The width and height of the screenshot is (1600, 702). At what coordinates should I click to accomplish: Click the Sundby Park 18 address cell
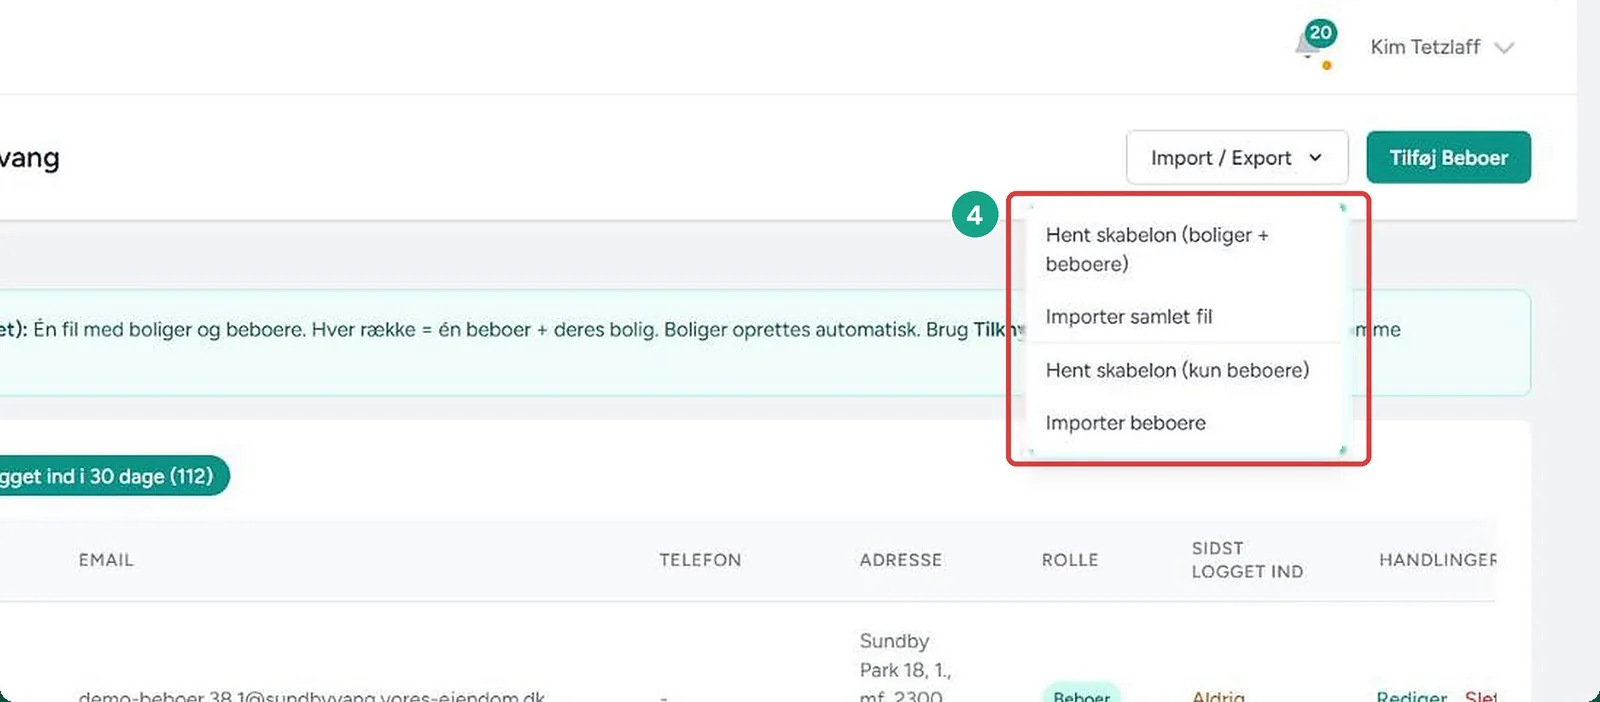[x=905, y=668]
